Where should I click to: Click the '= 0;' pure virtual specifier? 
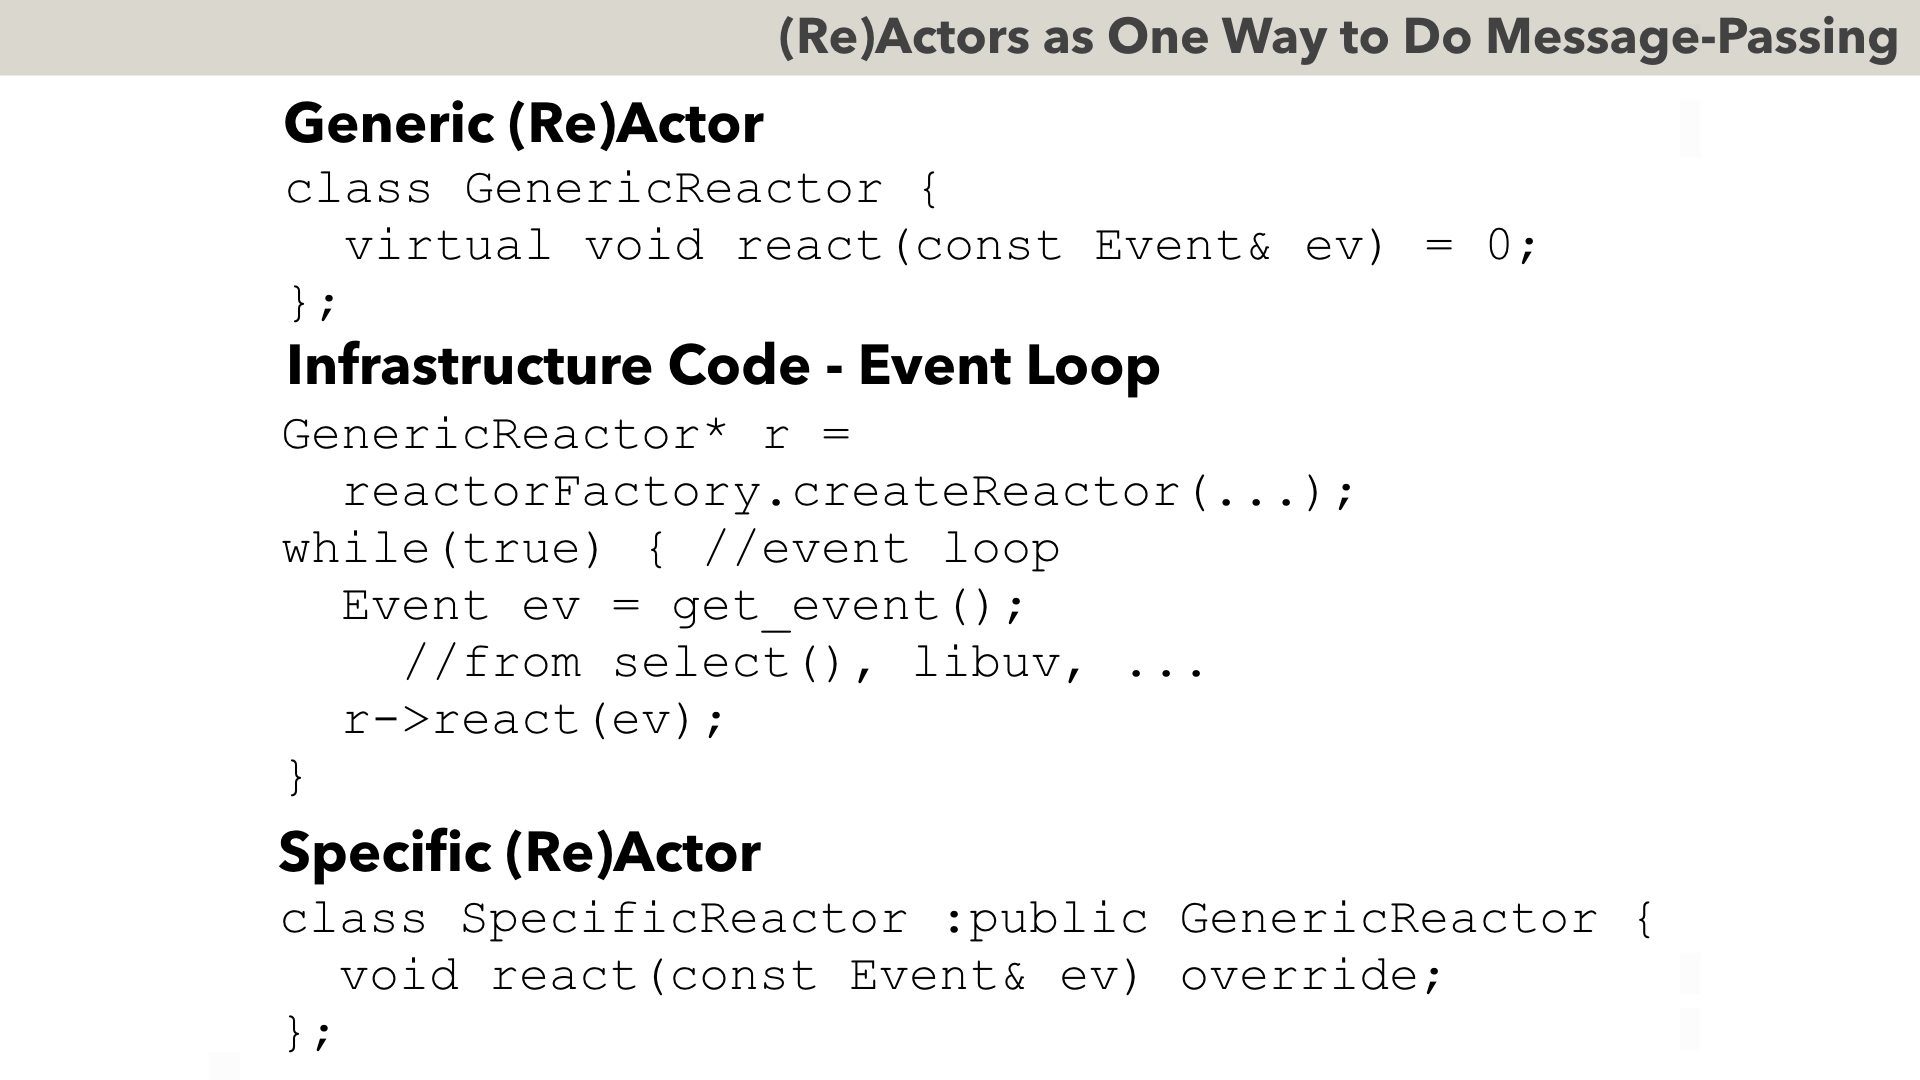pyautogui.click(x=1480, y=246)
